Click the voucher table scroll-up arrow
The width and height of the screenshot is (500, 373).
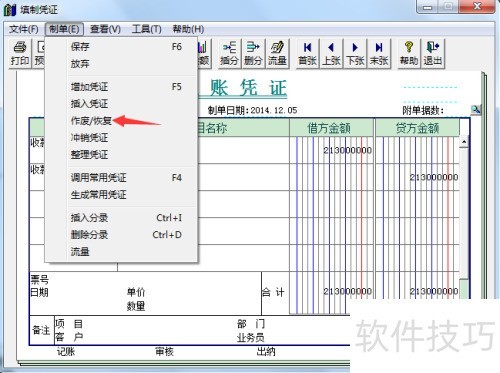click(x=464, y=142)
